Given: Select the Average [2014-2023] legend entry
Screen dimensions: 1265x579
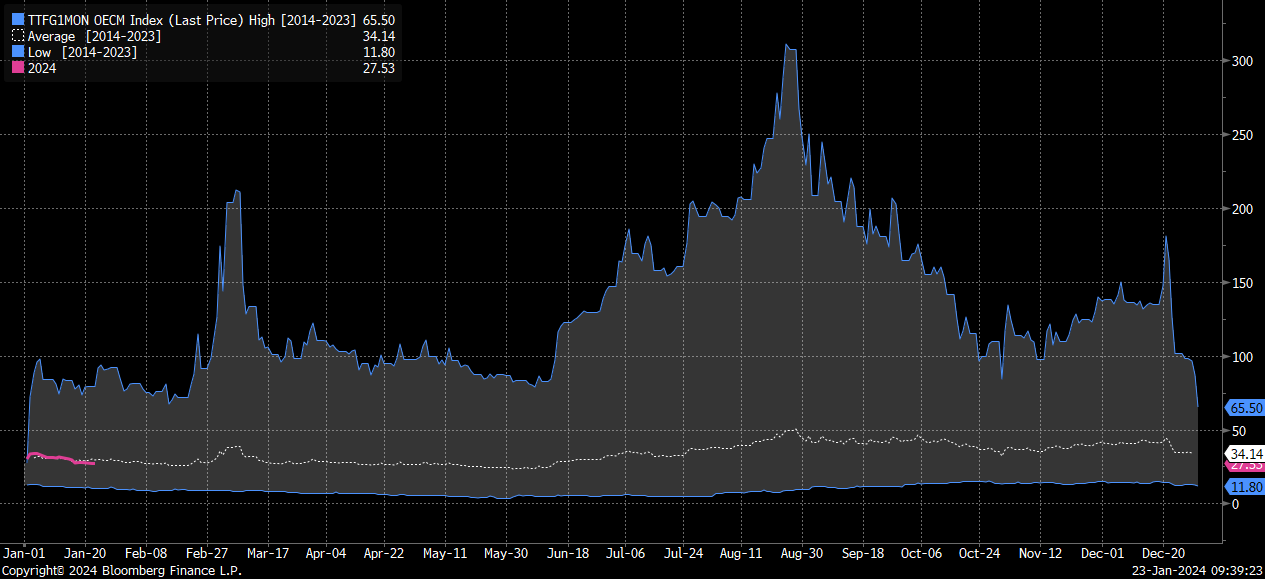Looking at the screenshot, I should tap(94, 36).
